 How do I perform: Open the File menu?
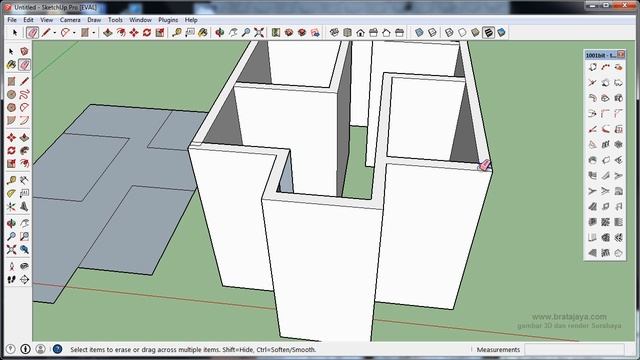tap(12, 20)
